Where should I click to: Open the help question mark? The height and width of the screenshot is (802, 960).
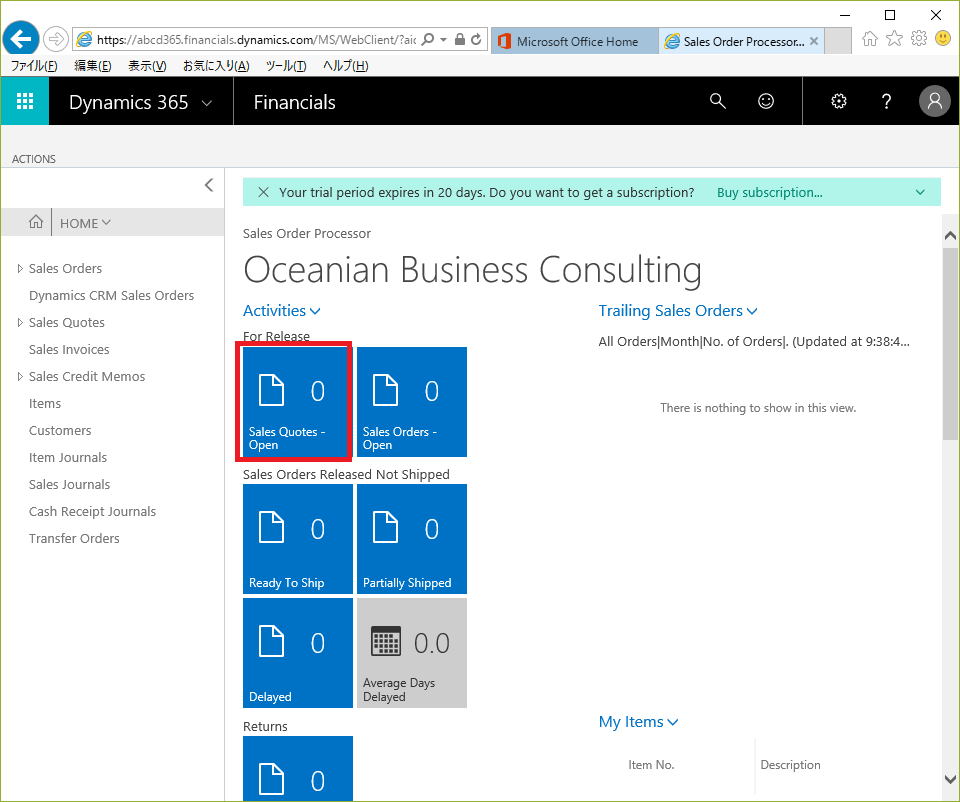pyautogui.click(x=886, y=101)
